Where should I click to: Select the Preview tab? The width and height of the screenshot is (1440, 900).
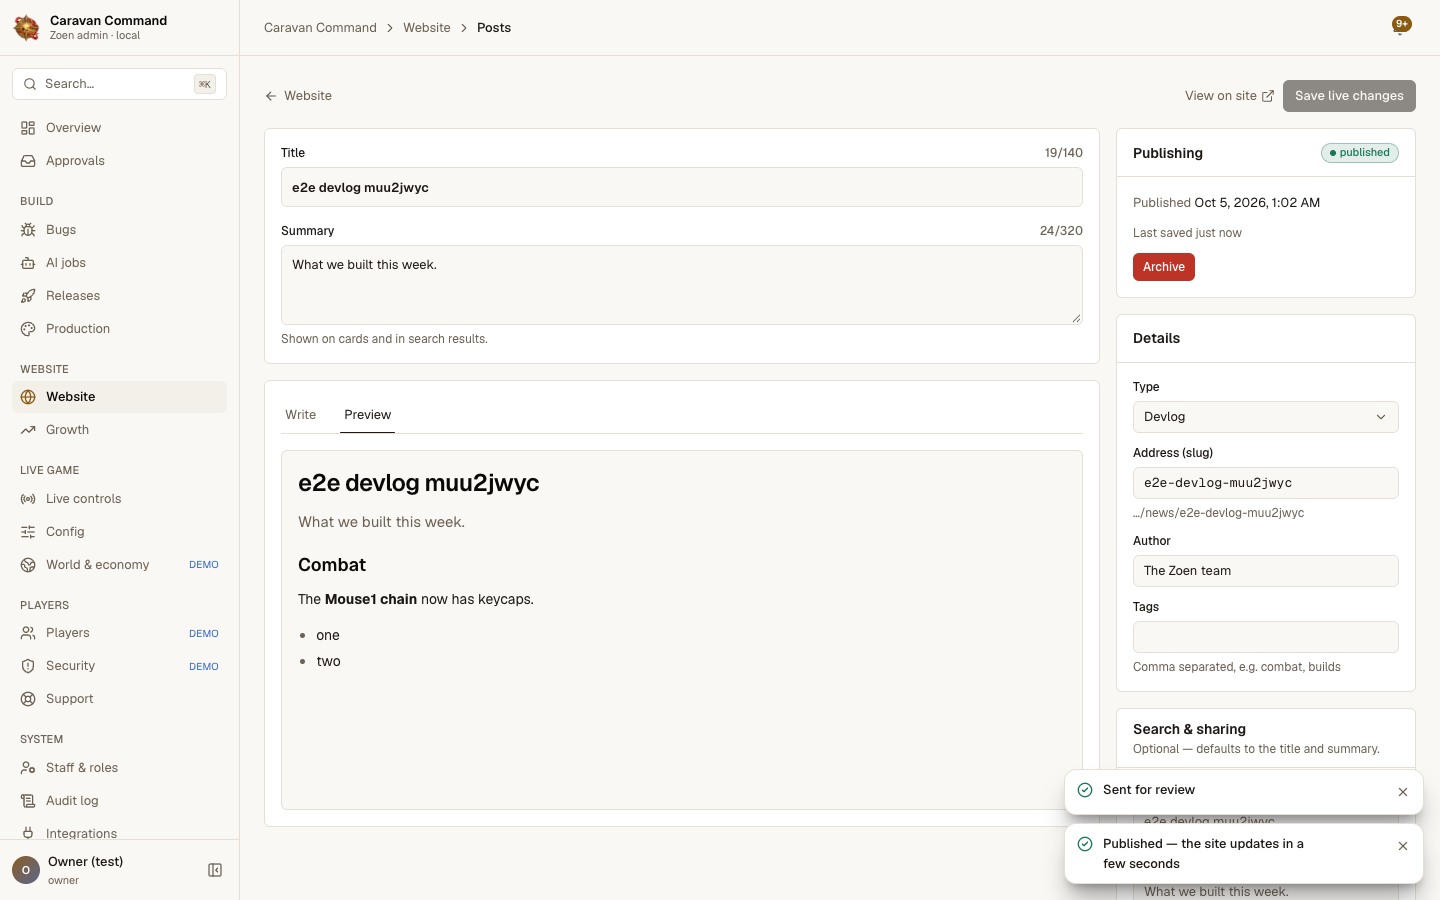367,415
